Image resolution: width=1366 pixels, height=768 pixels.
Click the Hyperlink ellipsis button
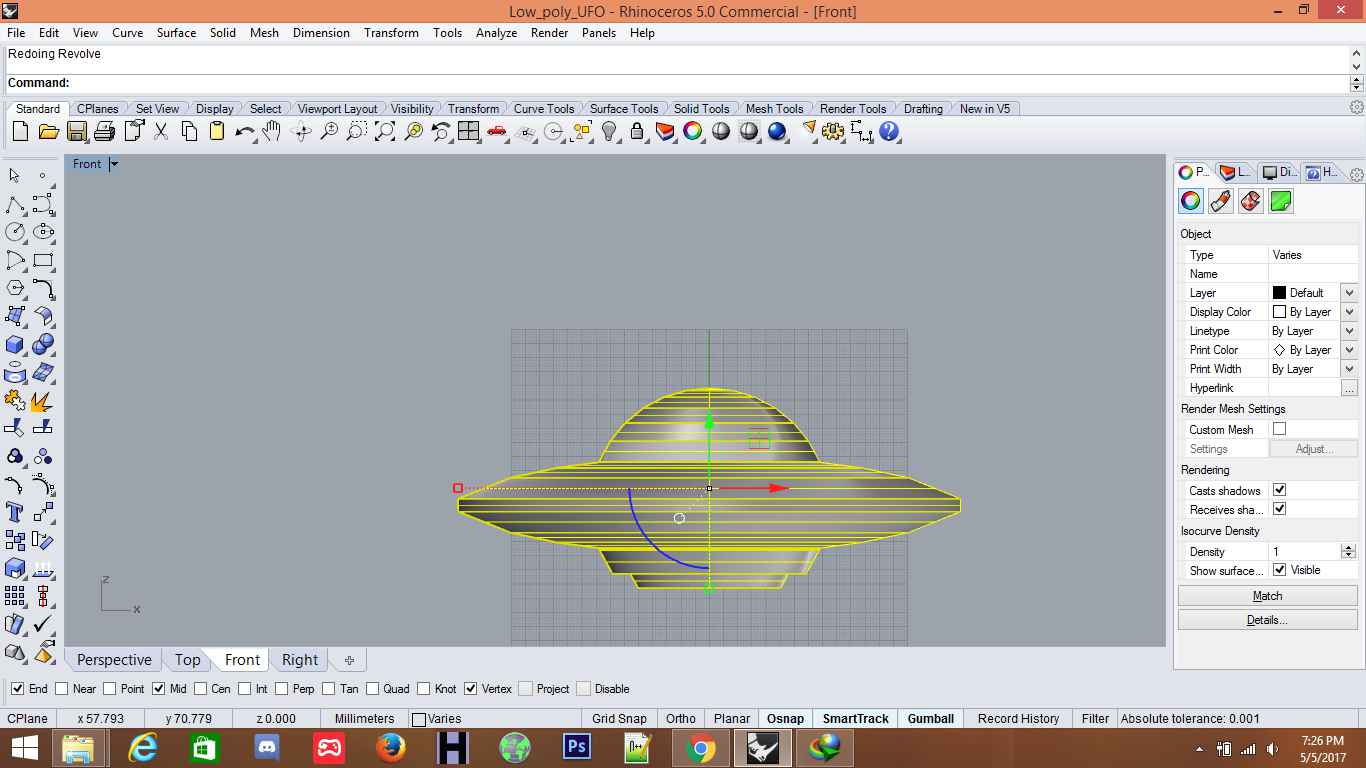coord(1349,388)
